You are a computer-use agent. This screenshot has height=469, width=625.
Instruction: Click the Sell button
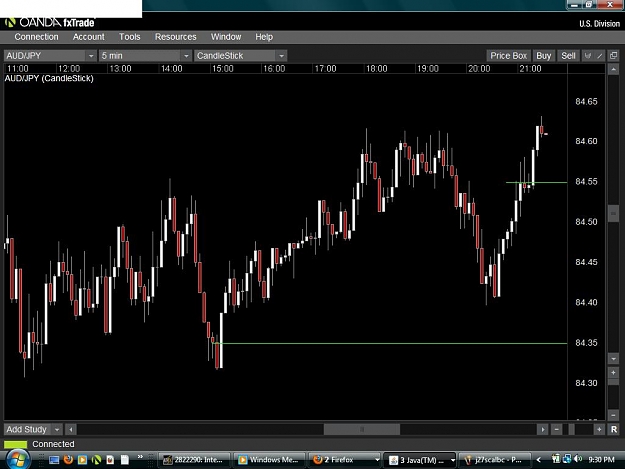click(x=568, y=56)
